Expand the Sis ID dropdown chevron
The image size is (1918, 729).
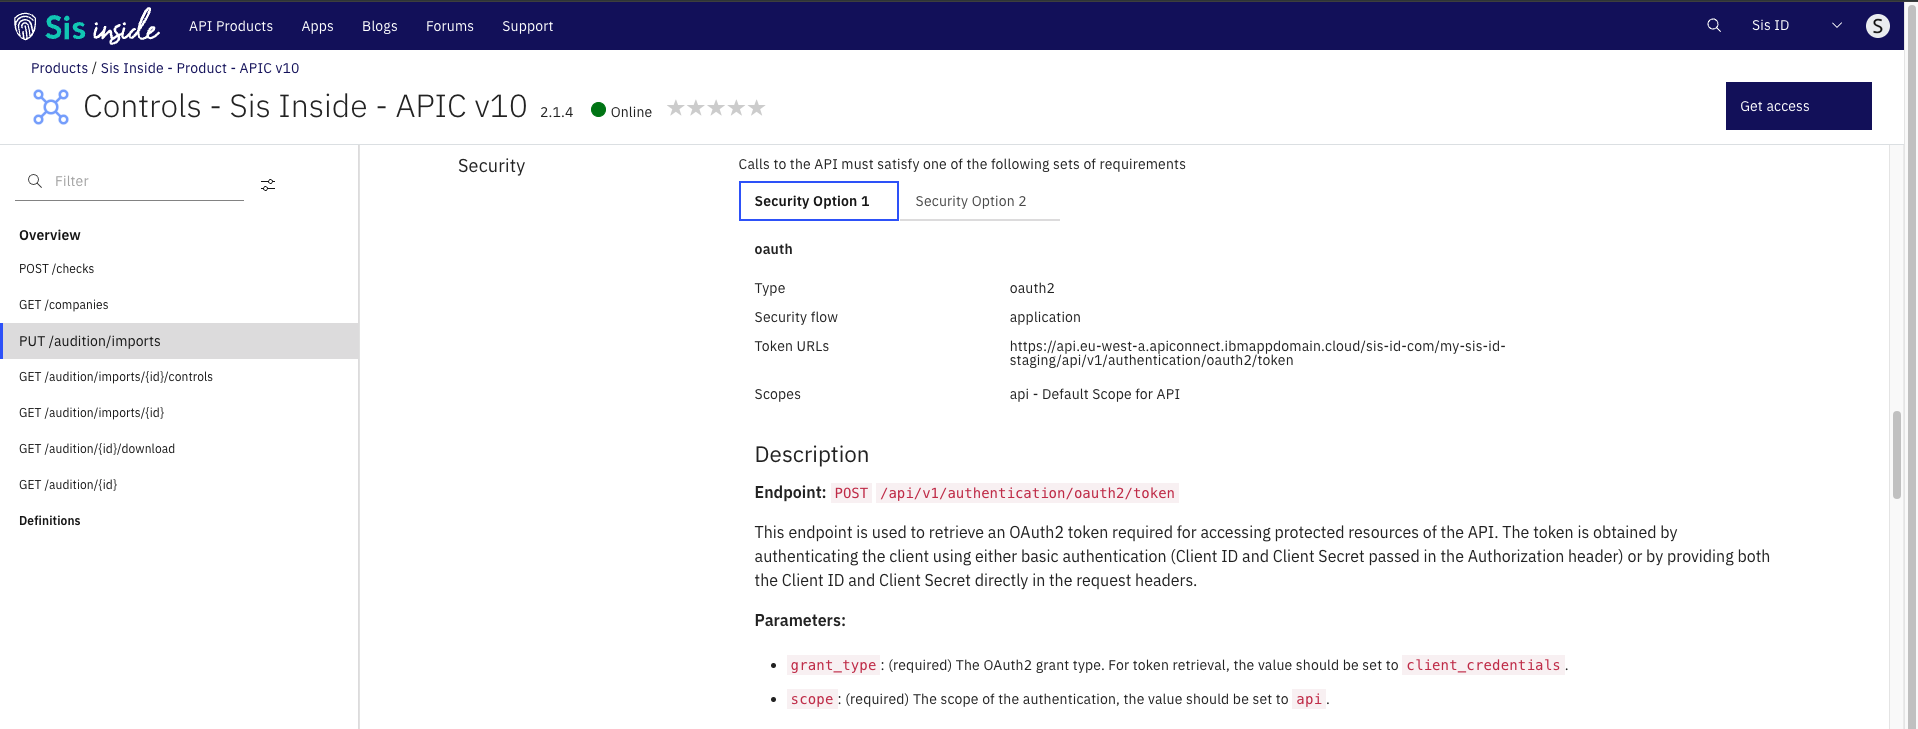1837,26
